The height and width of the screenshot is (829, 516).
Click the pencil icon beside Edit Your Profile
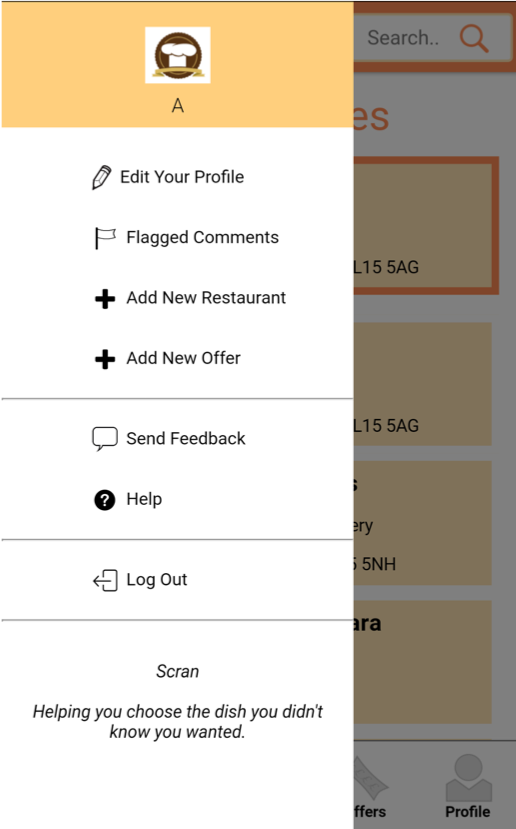coord(102,177)
